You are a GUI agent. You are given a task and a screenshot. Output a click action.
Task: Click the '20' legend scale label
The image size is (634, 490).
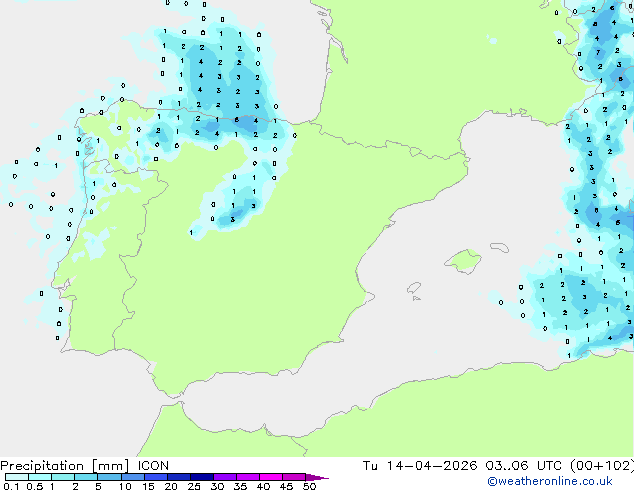click(x=171, y=486)
